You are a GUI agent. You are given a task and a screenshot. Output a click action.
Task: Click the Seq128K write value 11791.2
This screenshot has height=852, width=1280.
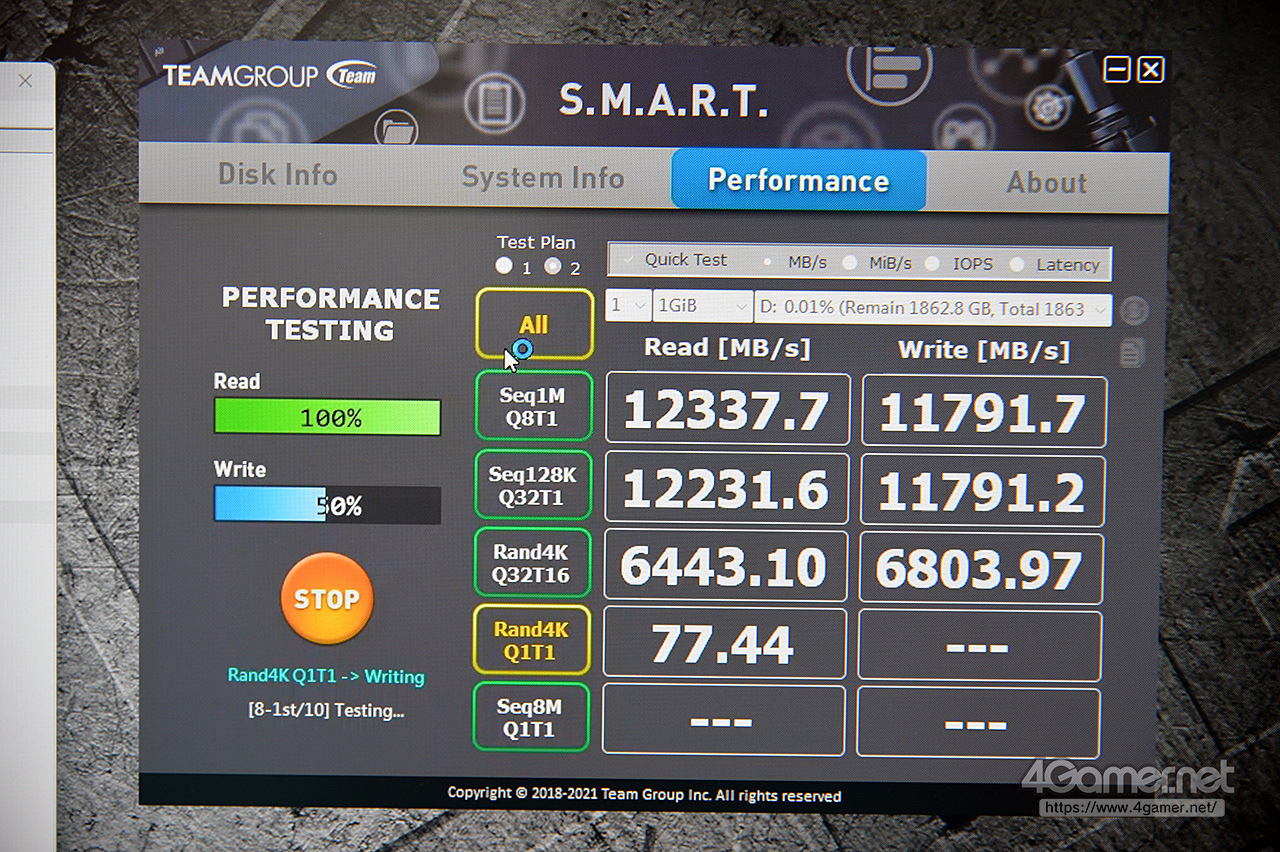click(983, 491)
